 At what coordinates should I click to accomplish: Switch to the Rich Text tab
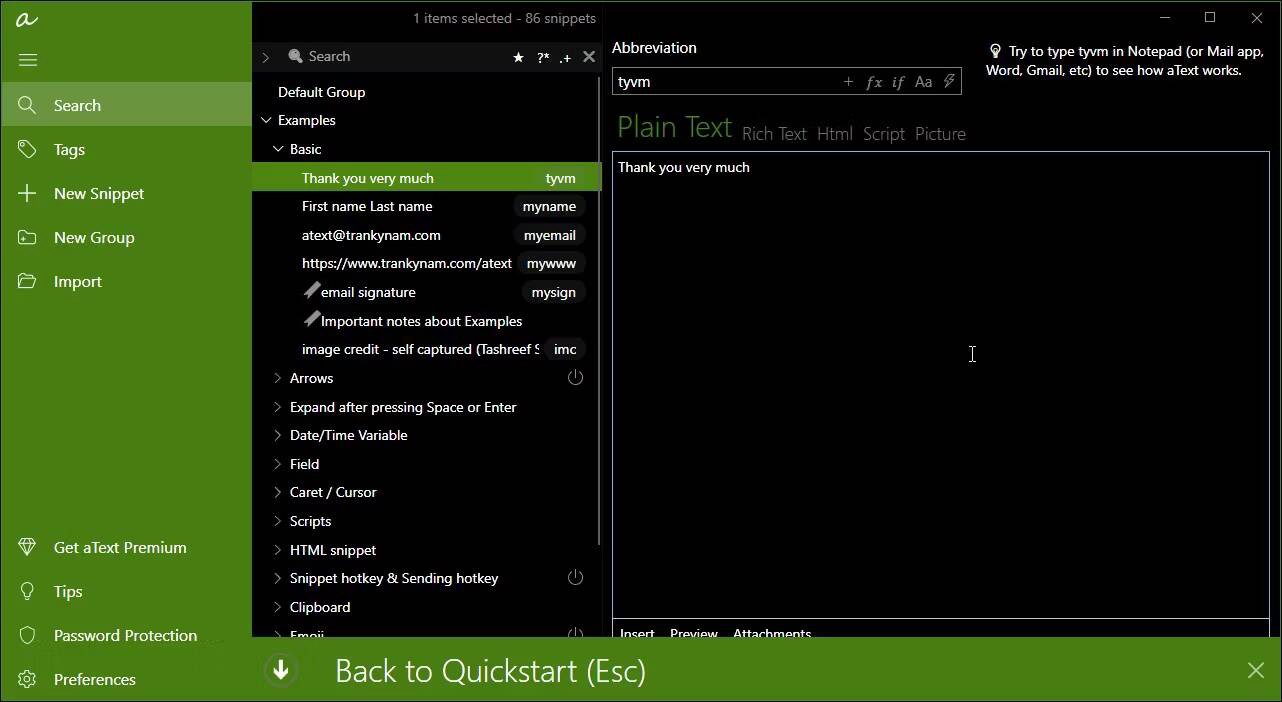[774, 134]
